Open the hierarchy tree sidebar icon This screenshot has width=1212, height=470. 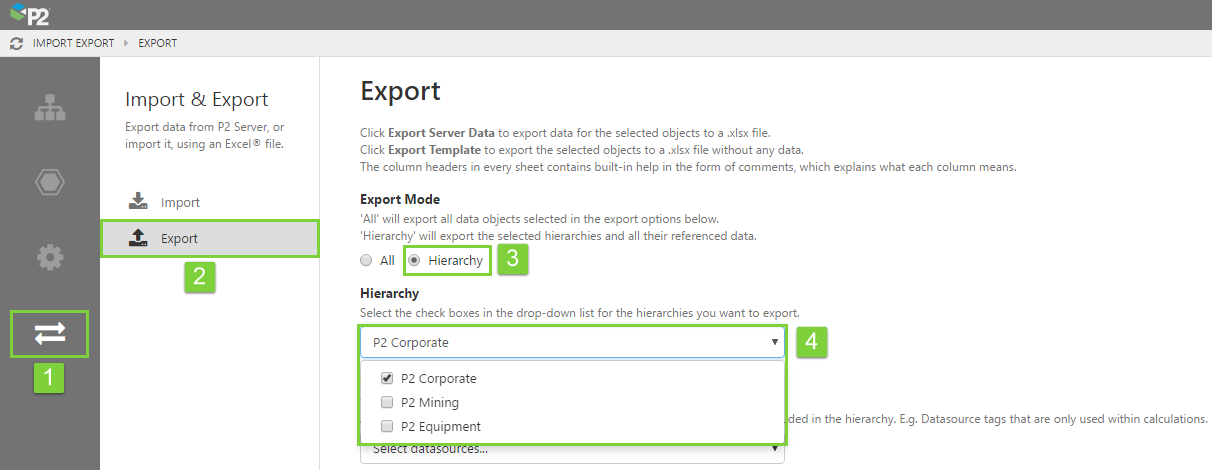[49, 108]
